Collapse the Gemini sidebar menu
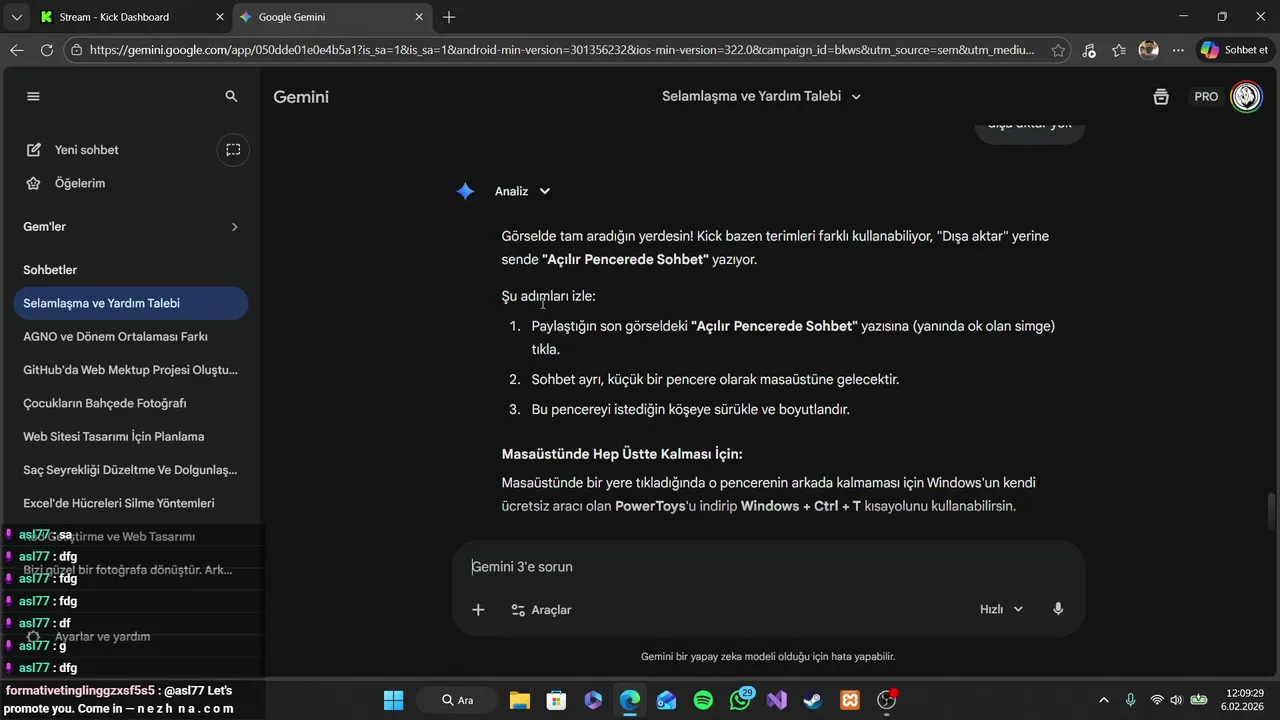This screenshot has width=1280, height=720. pyautogui.click(x=33, y=96)
